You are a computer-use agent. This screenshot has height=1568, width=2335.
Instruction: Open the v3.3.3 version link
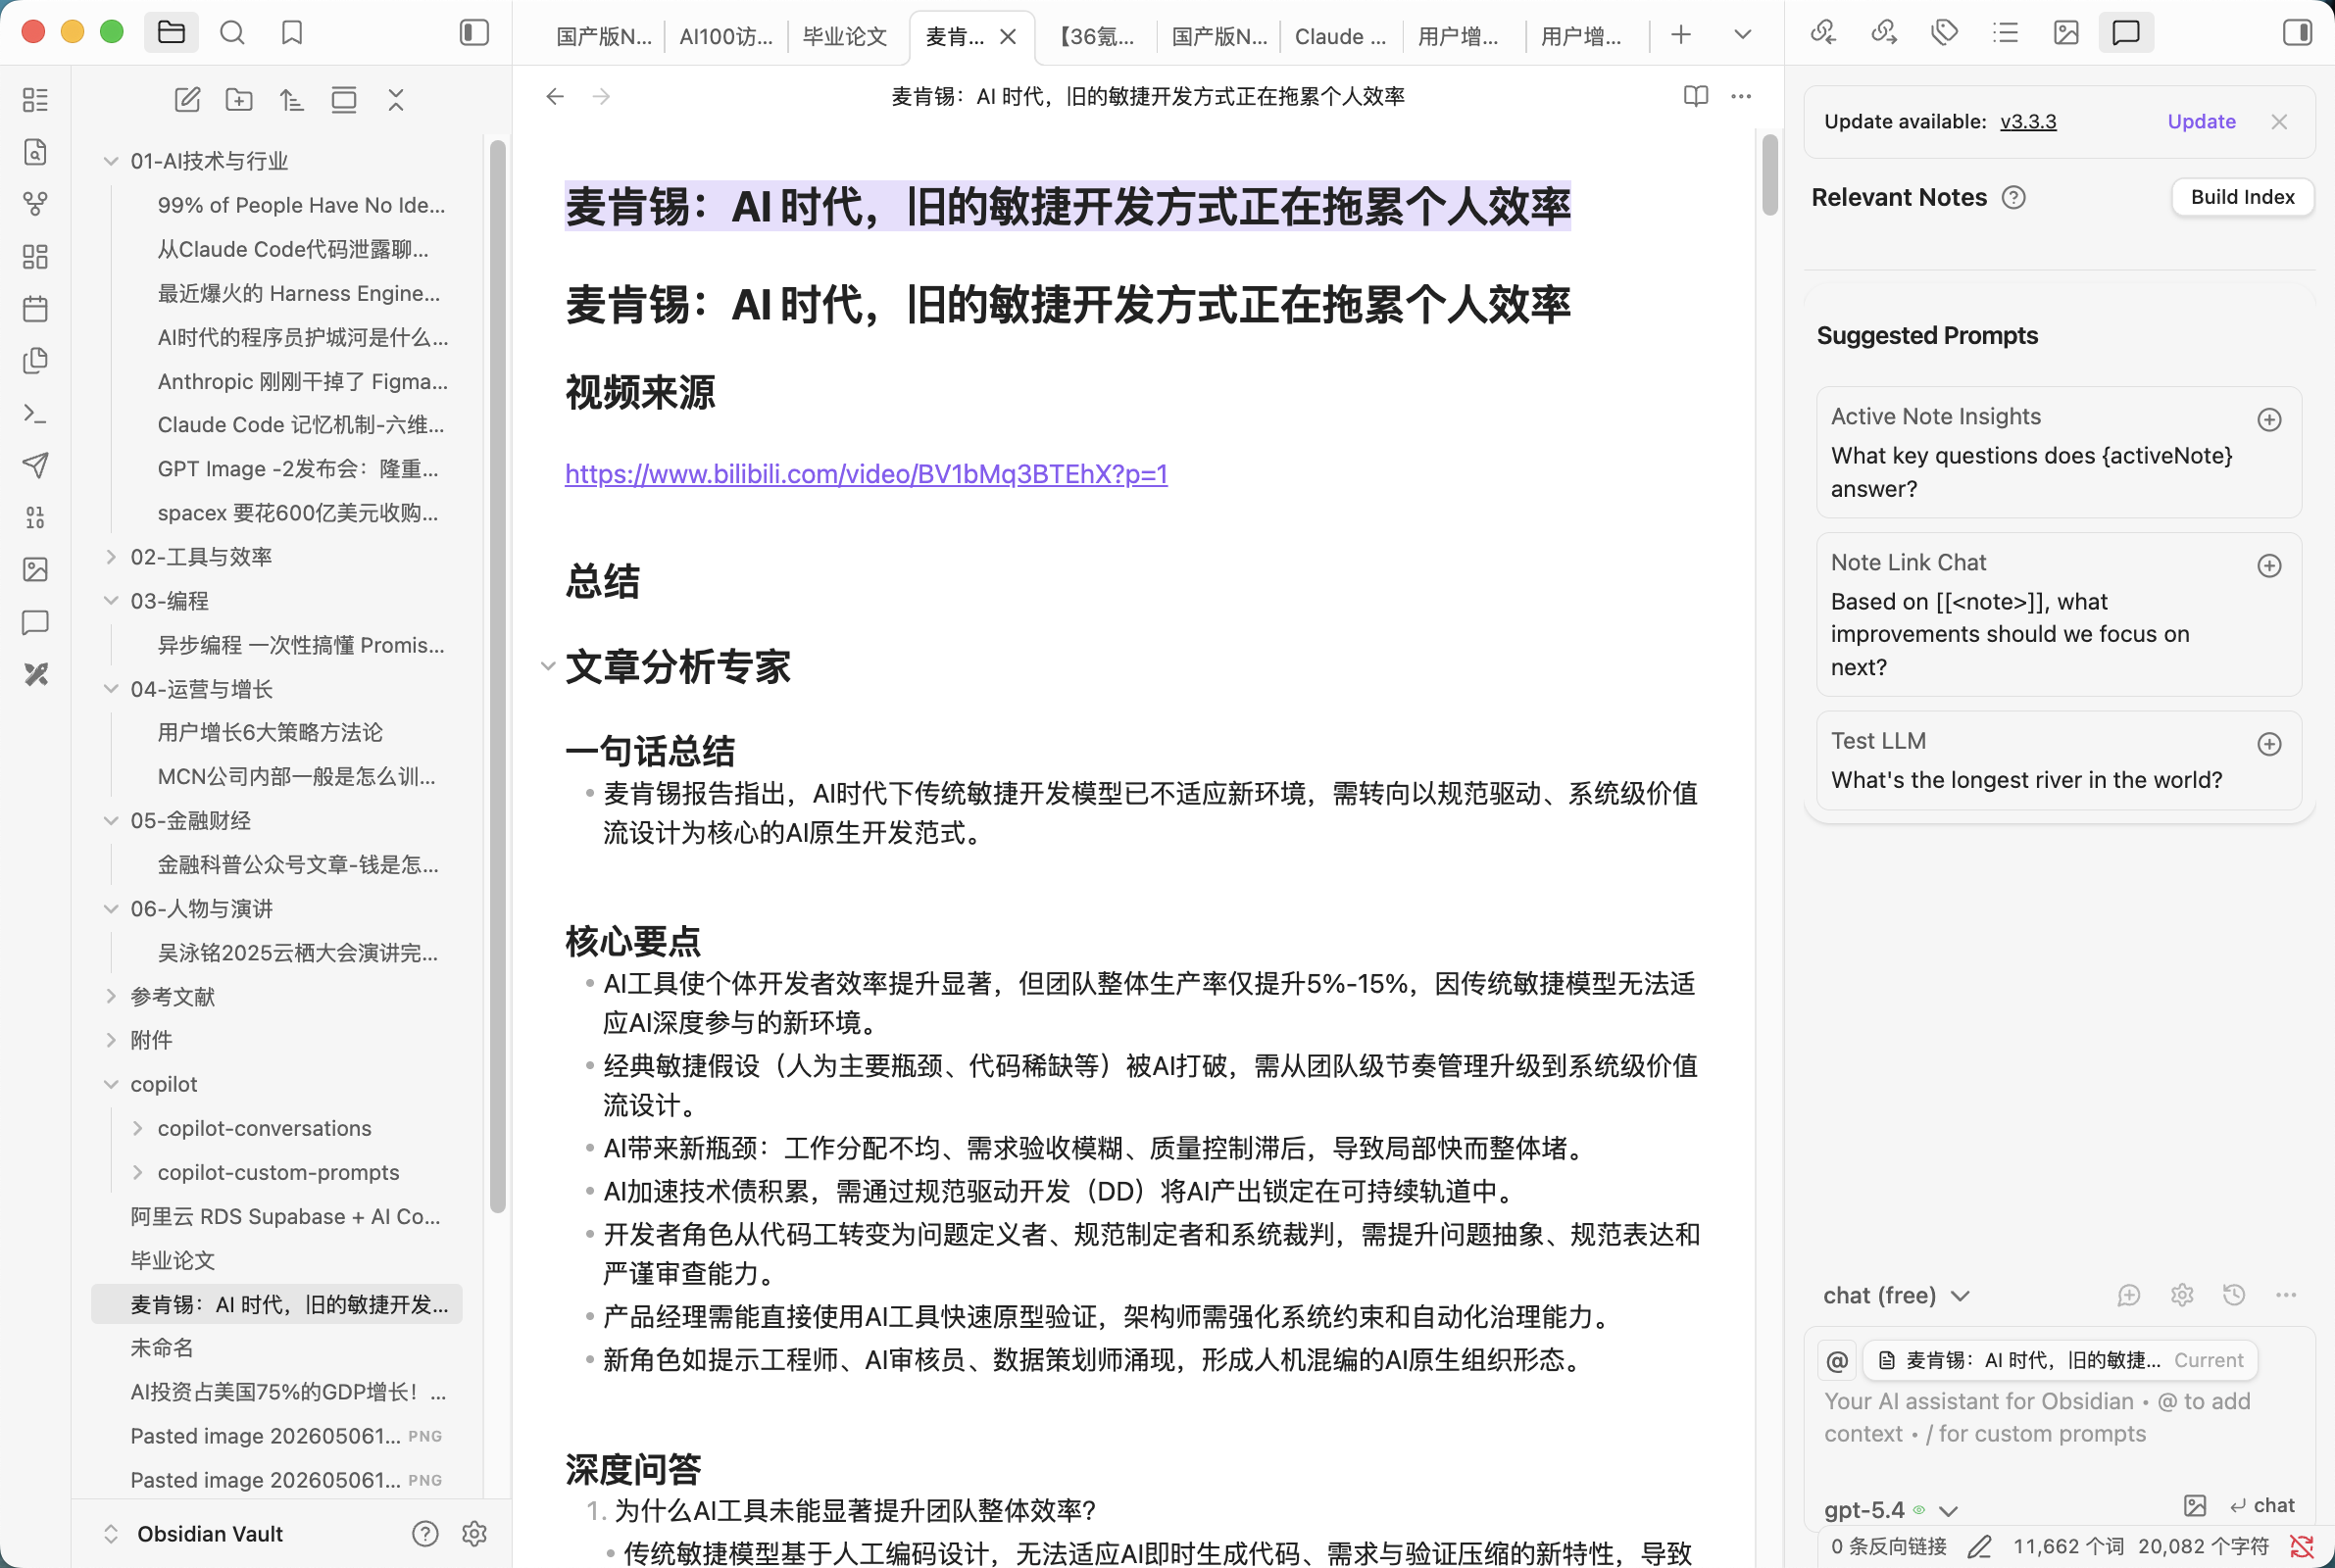tap(2028, 121)
